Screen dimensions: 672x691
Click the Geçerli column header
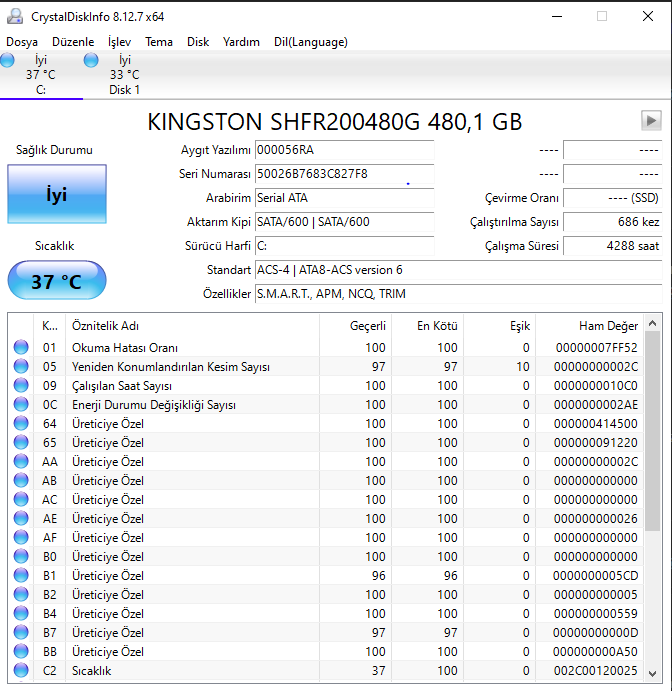pos(355,326)
